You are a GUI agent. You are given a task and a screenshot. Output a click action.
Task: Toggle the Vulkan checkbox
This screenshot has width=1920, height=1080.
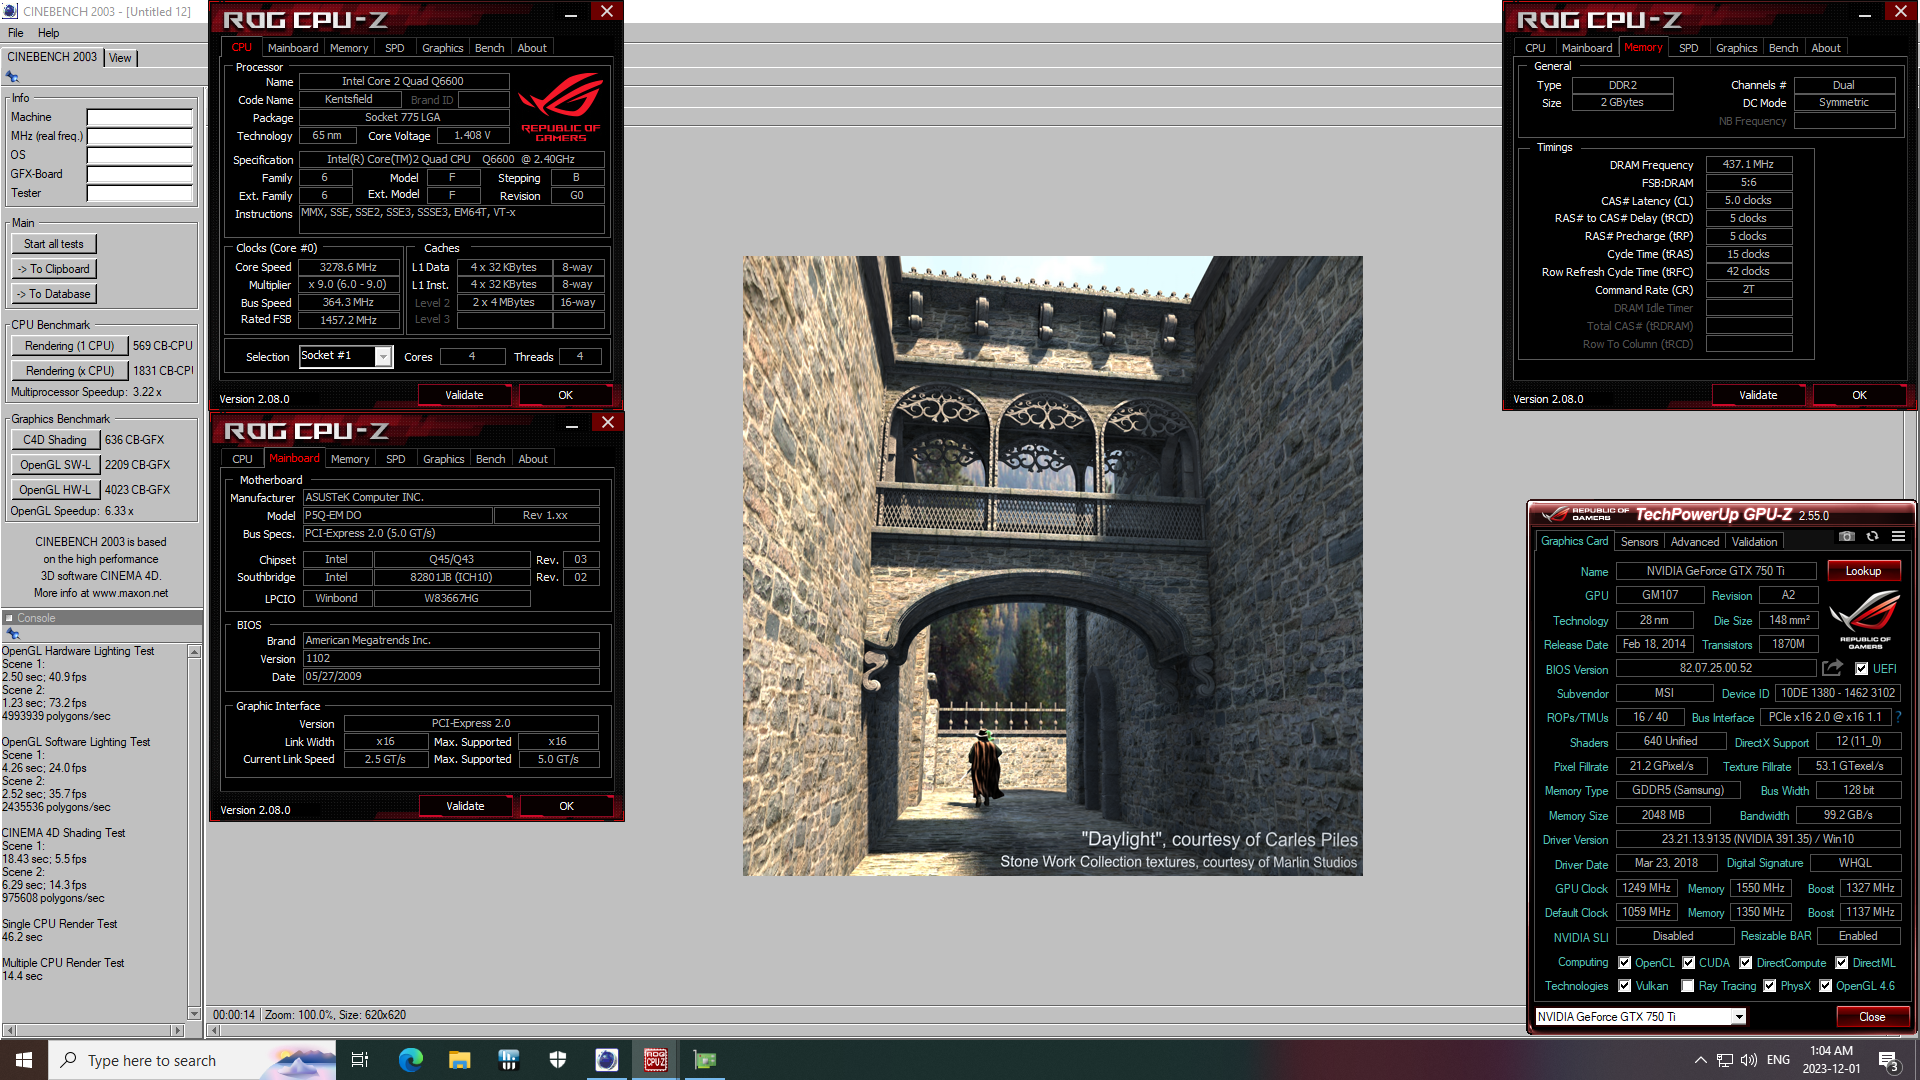tap(1625, 986)
